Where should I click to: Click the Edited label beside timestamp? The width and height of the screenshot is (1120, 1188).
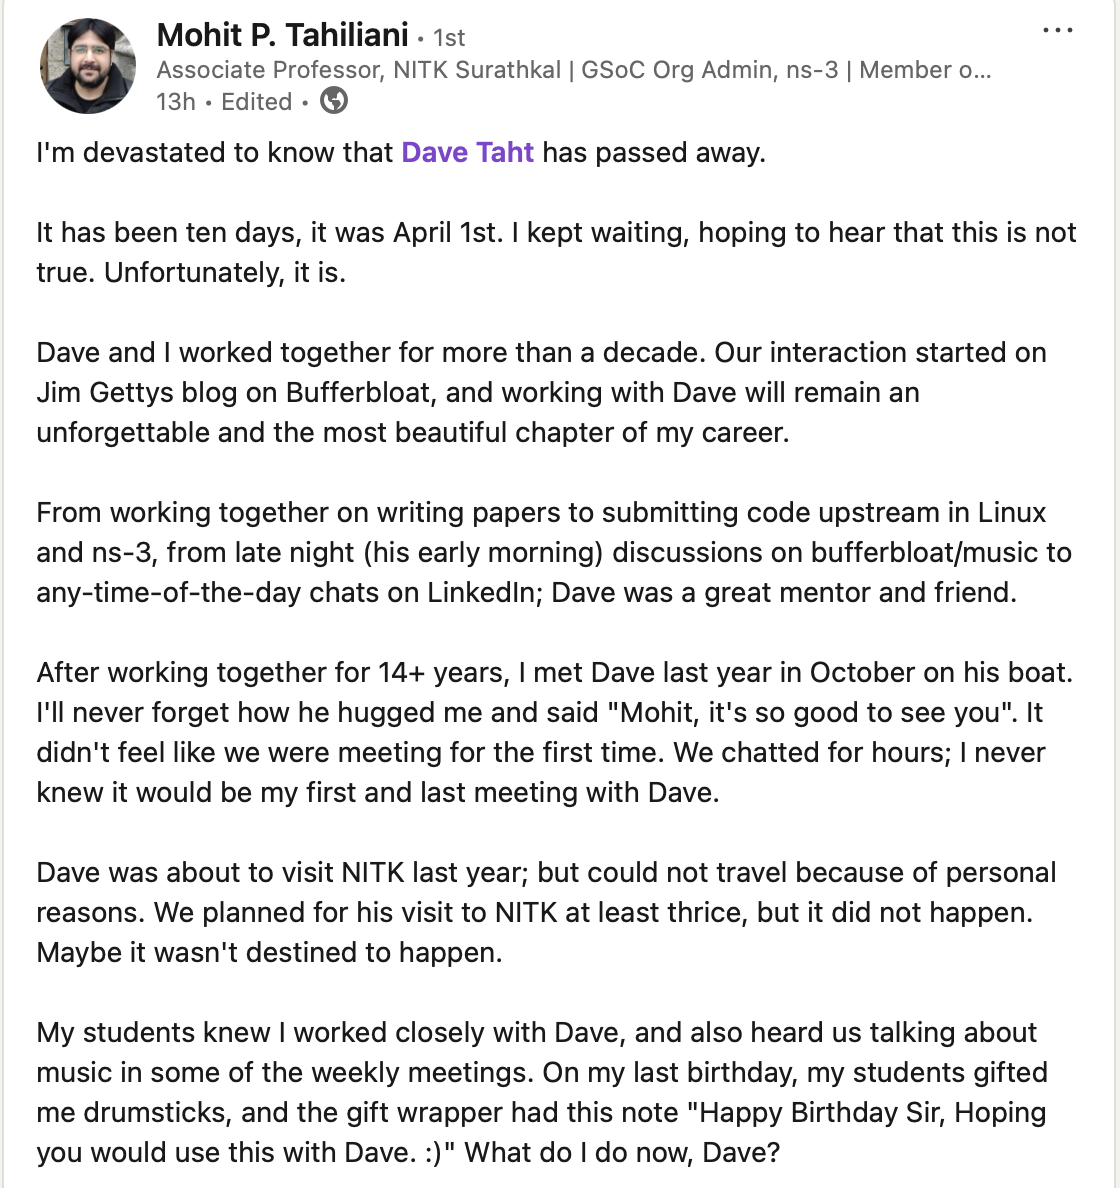(256, 102)
